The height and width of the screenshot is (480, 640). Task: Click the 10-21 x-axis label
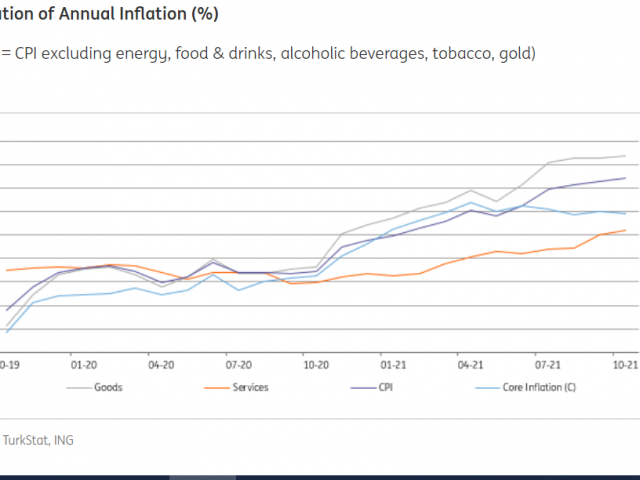click(625, 365)
